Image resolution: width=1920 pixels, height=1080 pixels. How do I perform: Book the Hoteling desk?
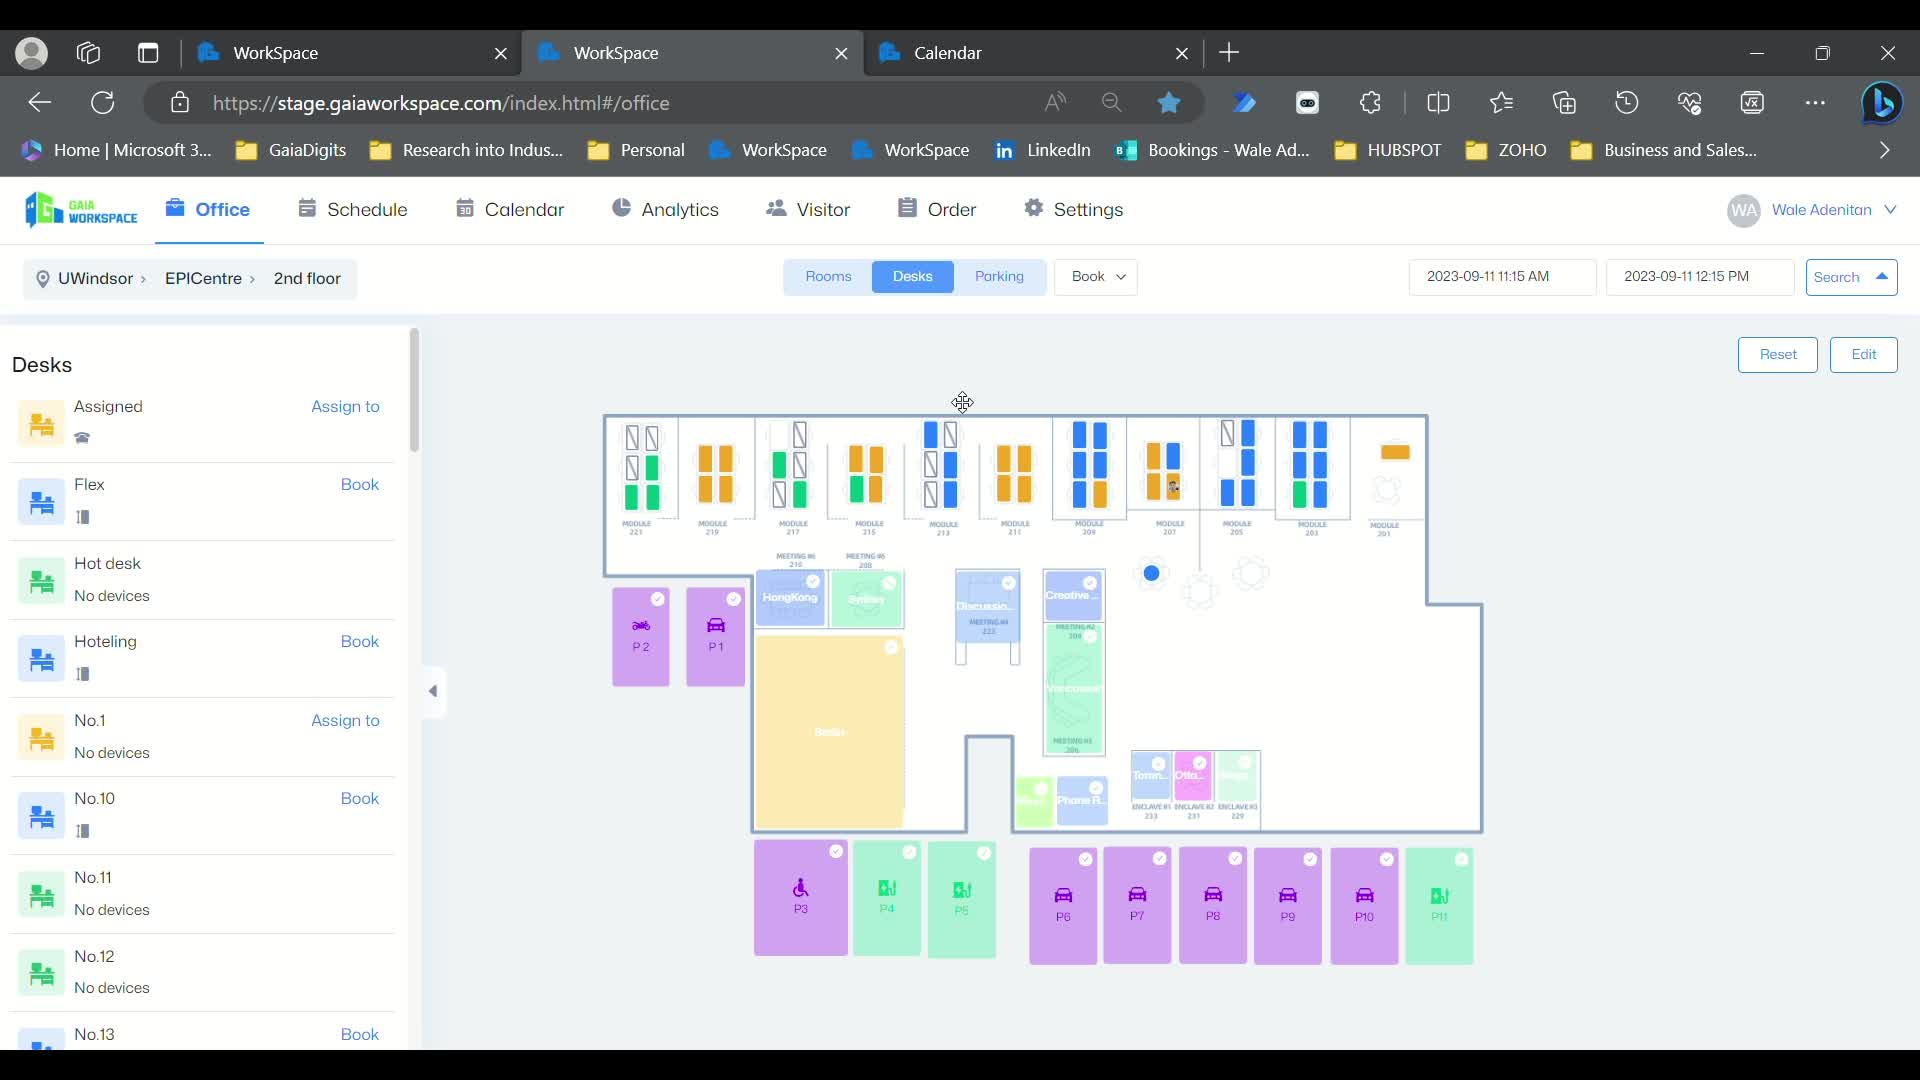360,641
